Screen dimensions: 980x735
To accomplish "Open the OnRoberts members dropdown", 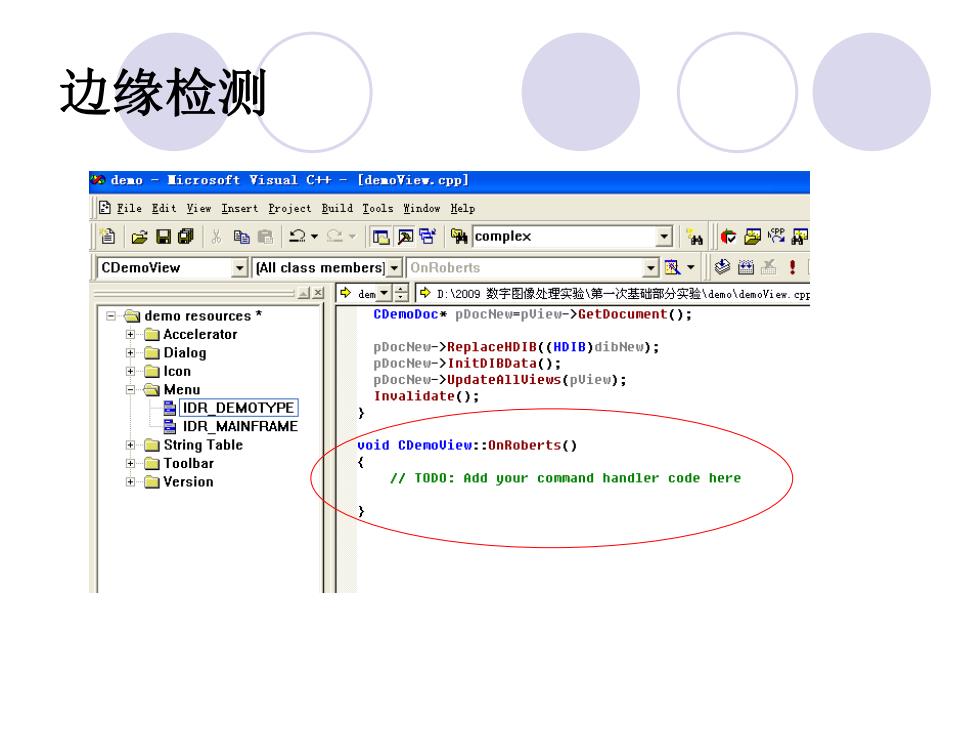I will [651, 268].
